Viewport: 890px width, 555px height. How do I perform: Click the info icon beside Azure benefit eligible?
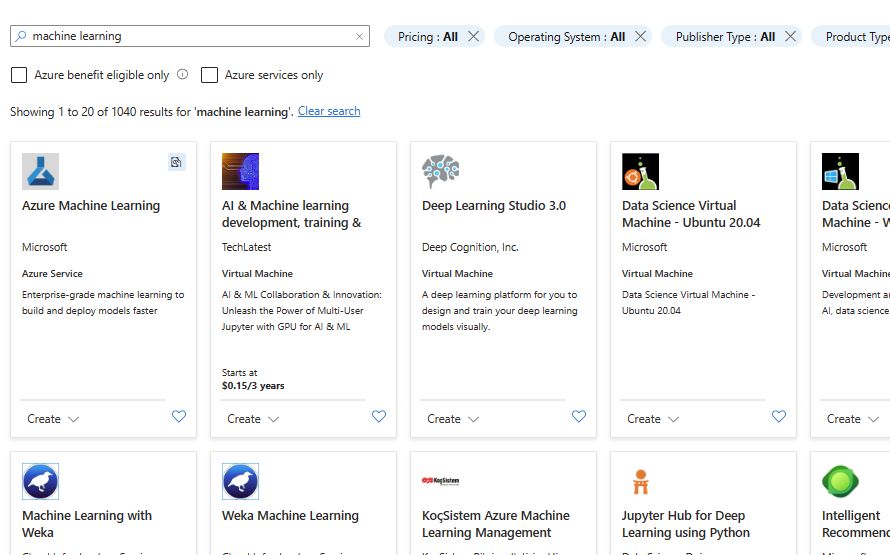[183, 74]
